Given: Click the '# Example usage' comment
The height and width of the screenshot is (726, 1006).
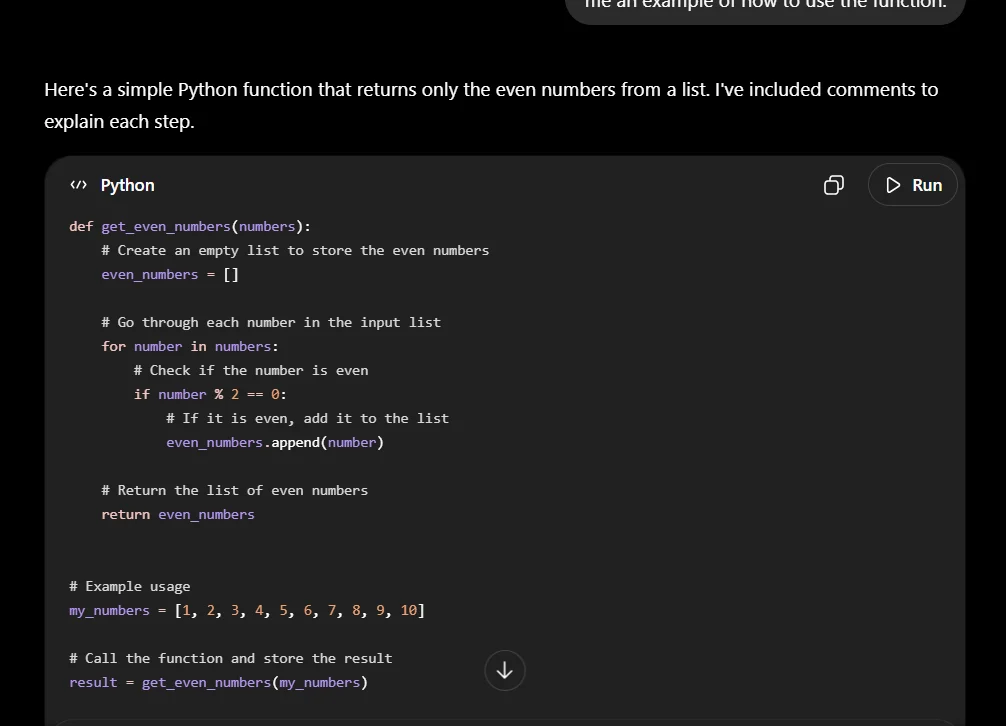Looking at the screenshot, I should pyautogui.click(x=130, y=587).
